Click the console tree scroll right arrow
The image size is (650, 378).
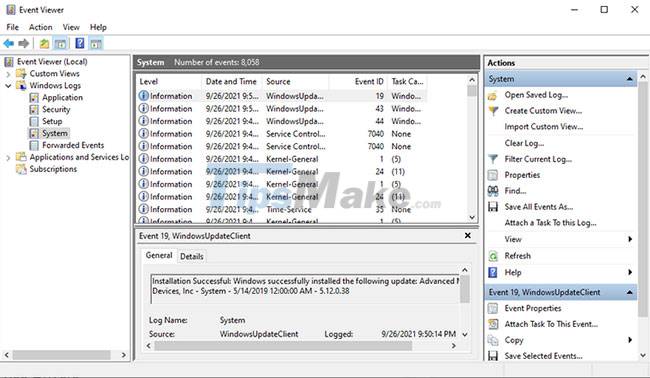click(x=124, y=355)
